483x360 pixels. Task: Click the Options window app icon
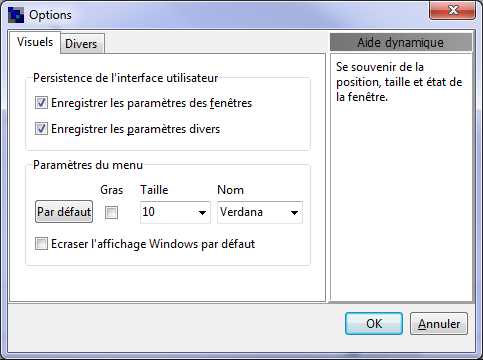pyautogui.click(x=16, y=15)
